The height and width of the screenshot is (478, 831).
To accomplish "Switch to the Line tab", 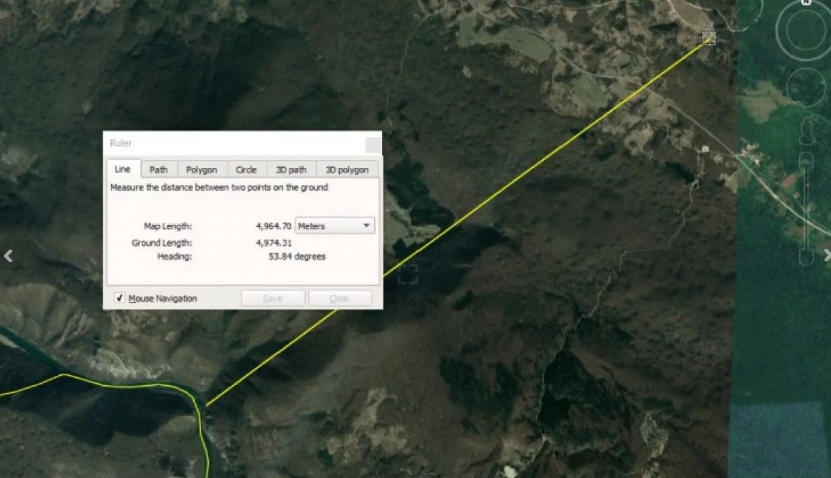I will (122, 170).
